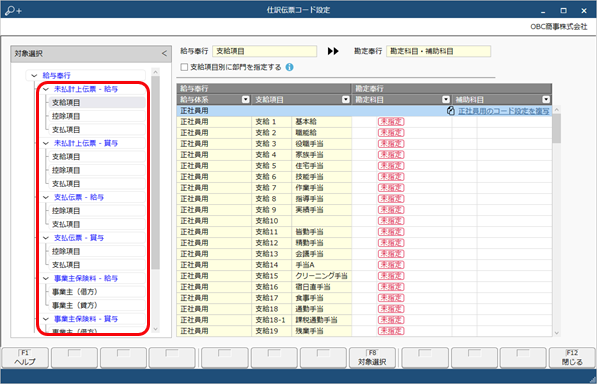Image resolution: width=597 pixels, height=384 pixels.
Task: Click the table scroll down arrow
Action: 557,333
